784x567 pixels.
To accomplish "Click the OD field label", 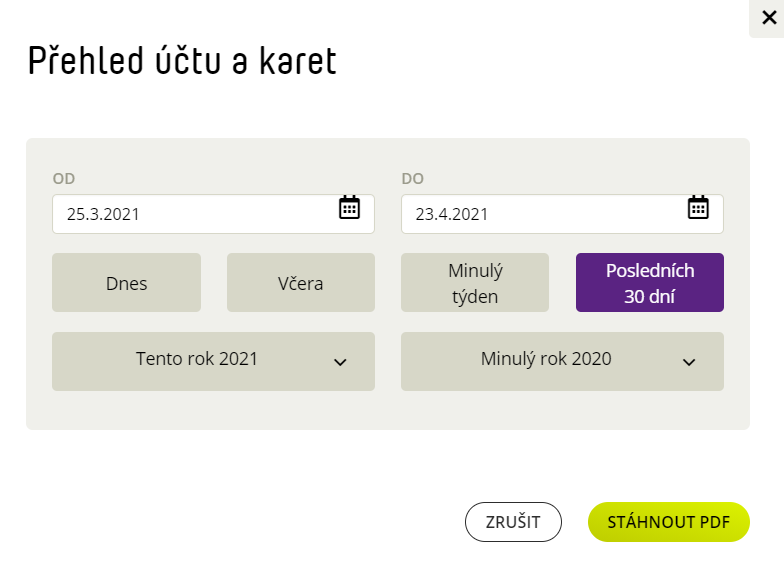I will tap(64, 178).
